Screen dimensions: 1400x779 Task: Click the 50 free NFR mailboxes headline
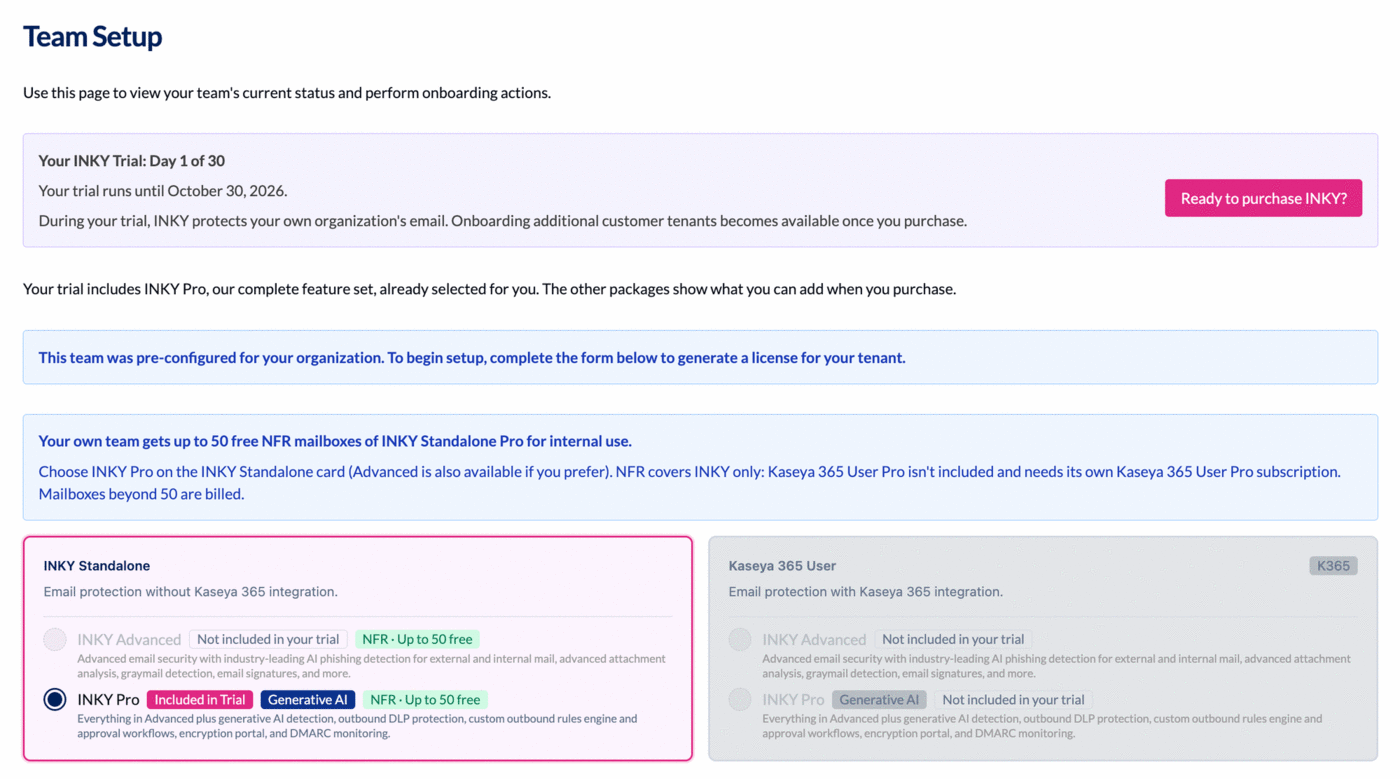pyautogui.click(x=335, y=441)
